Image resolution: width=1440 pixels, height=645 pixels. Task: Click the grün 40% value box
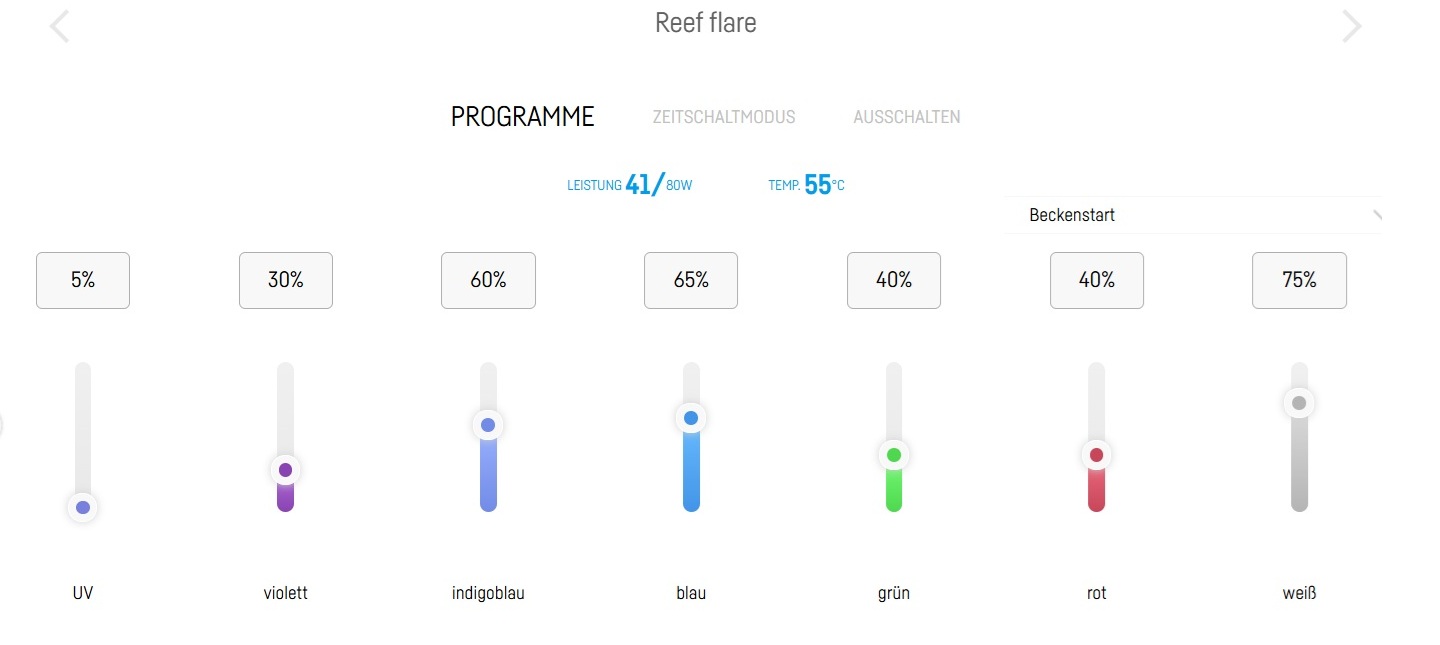click(894, 280)
